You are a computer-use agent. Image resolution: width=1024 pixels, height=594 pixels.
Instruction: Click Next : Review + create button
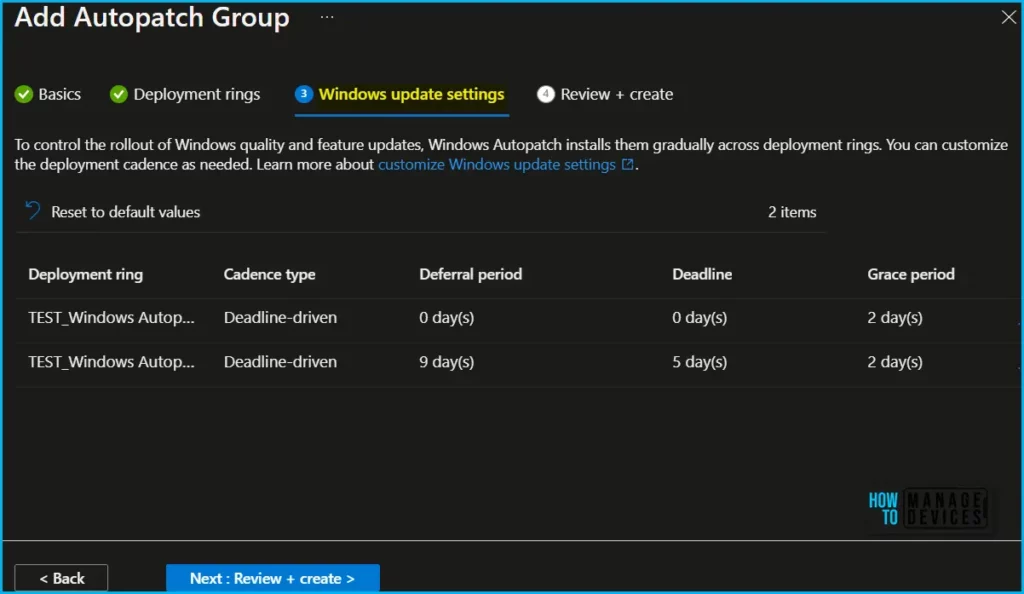click(x=273, y=578)
